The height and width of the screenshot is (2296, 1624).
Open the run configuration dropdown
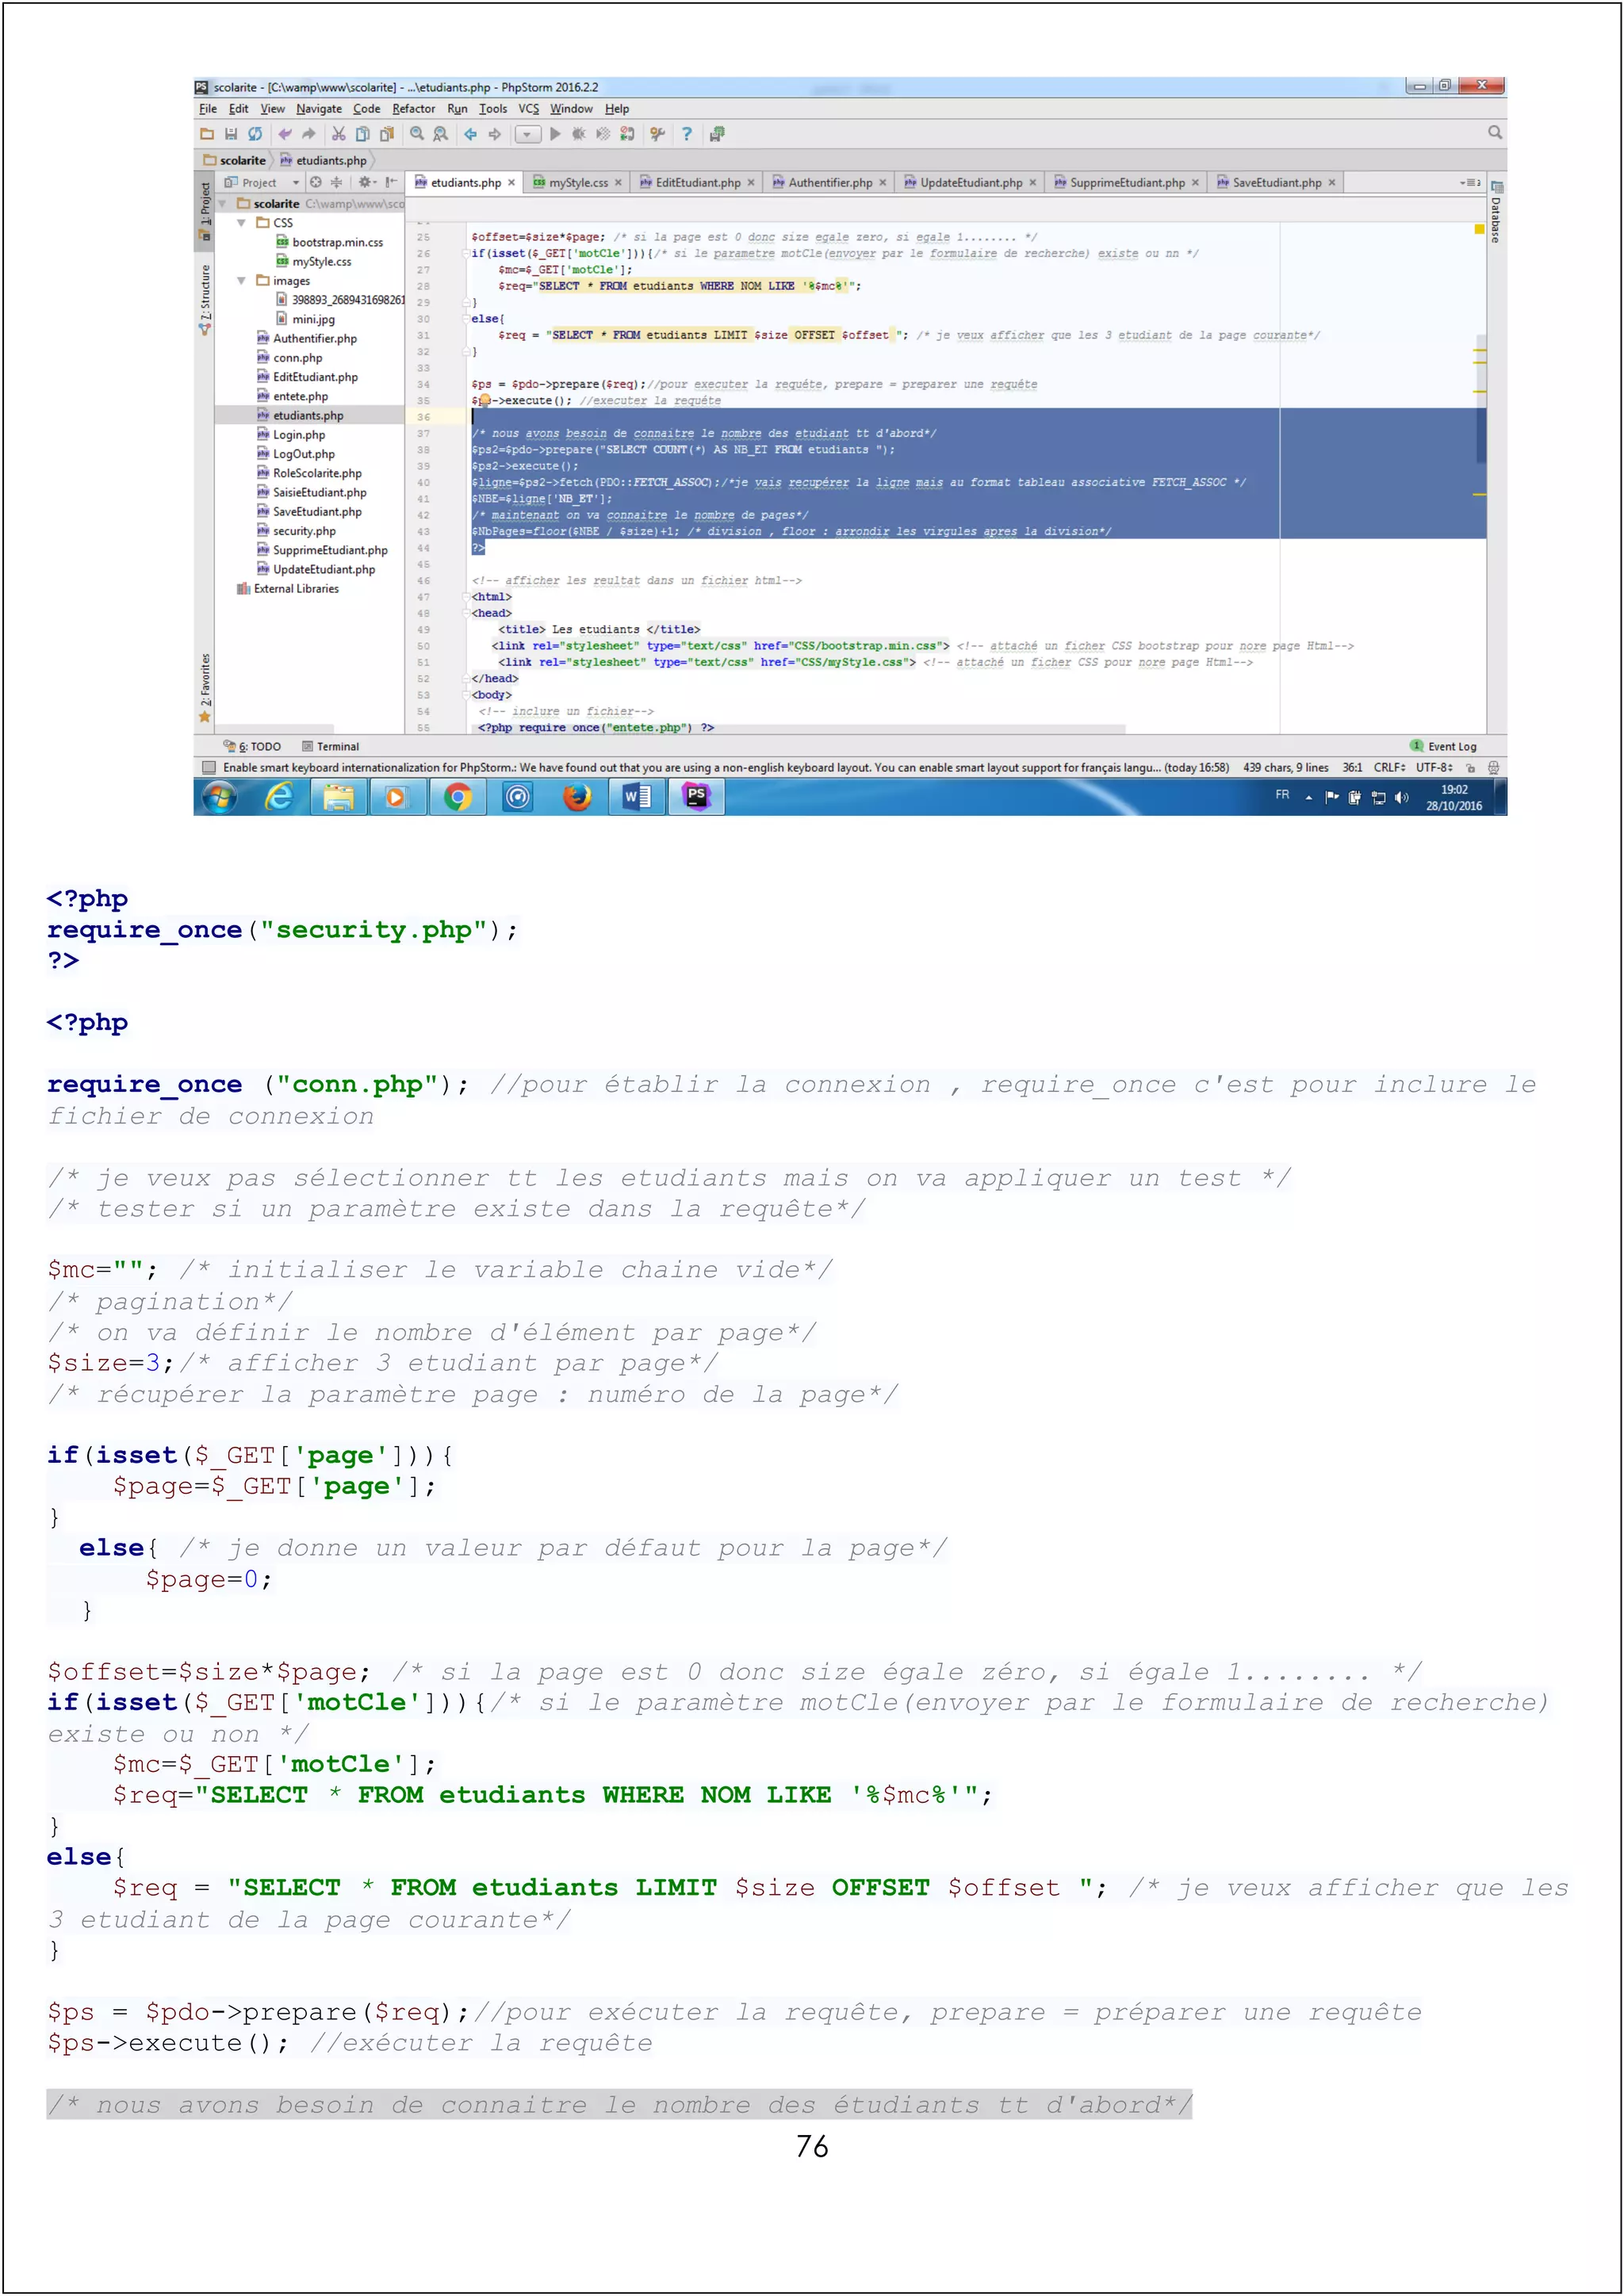coord(528,134)
